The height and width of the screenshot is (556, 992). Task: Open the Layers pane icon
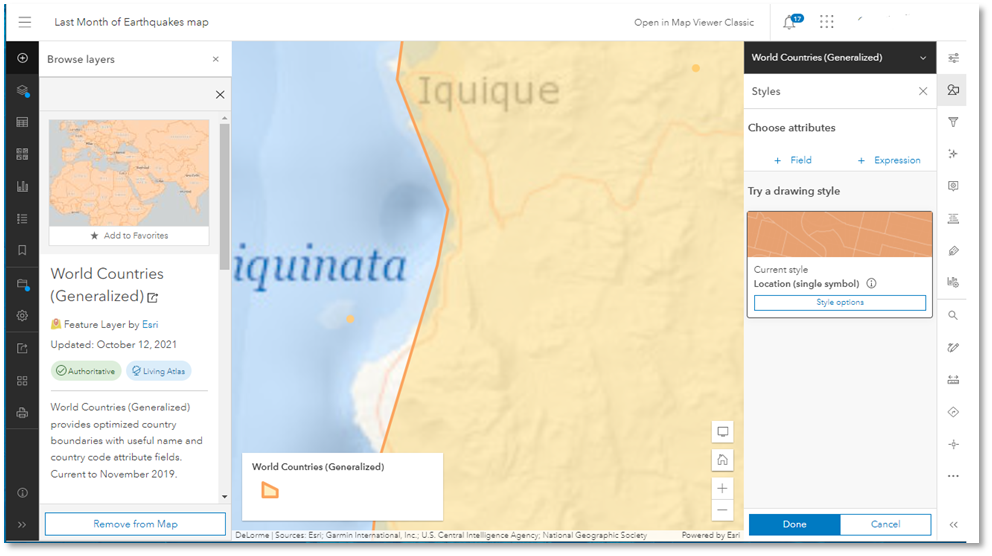pyautogui.click(x=22, y=90)
